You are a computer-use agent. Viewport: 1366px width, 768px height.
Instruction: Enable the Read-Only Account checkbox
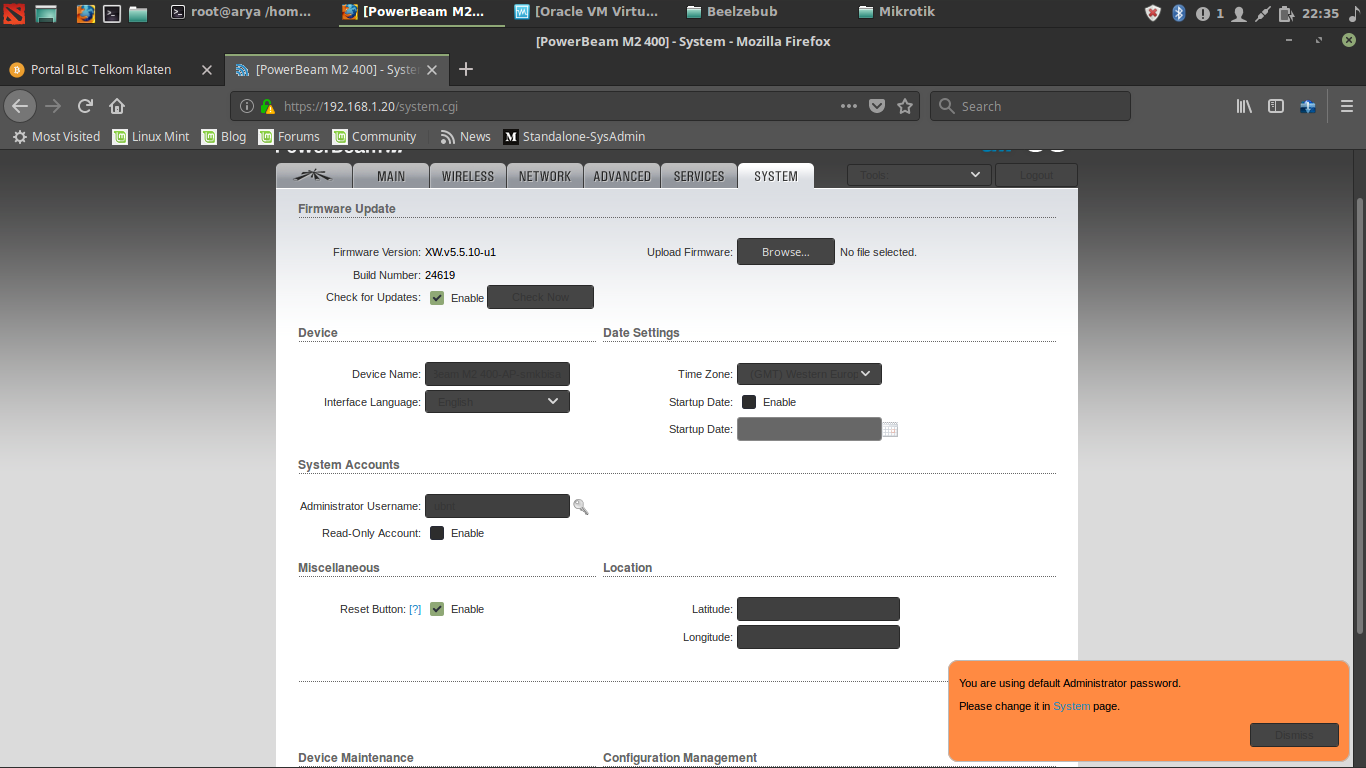tap(437, 533)
